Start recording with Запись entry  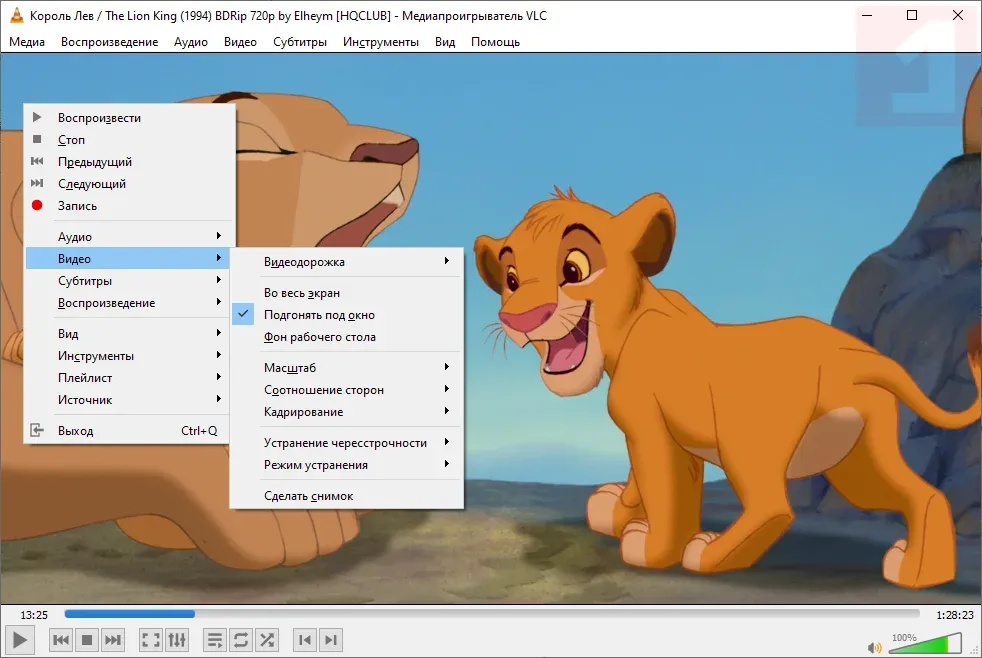tap(129, 205)
